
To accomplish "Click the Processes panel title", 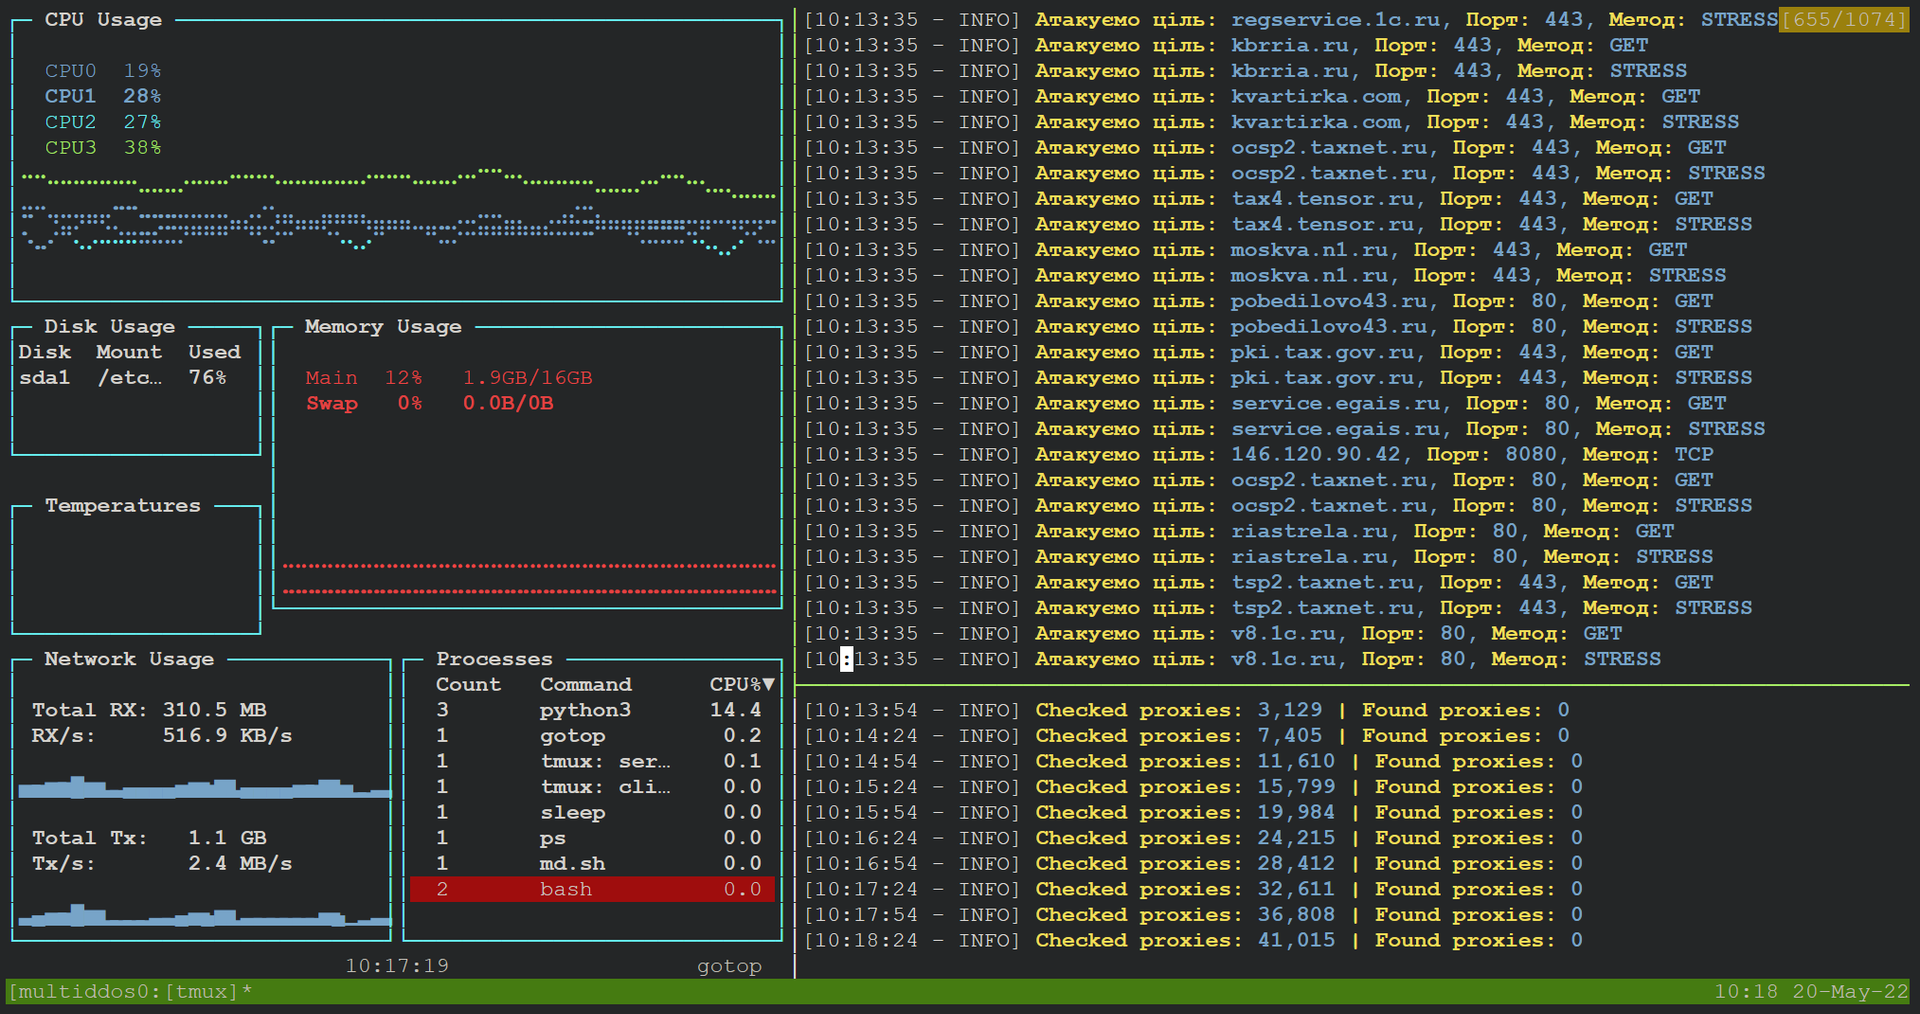I will (x=494, y=659).
